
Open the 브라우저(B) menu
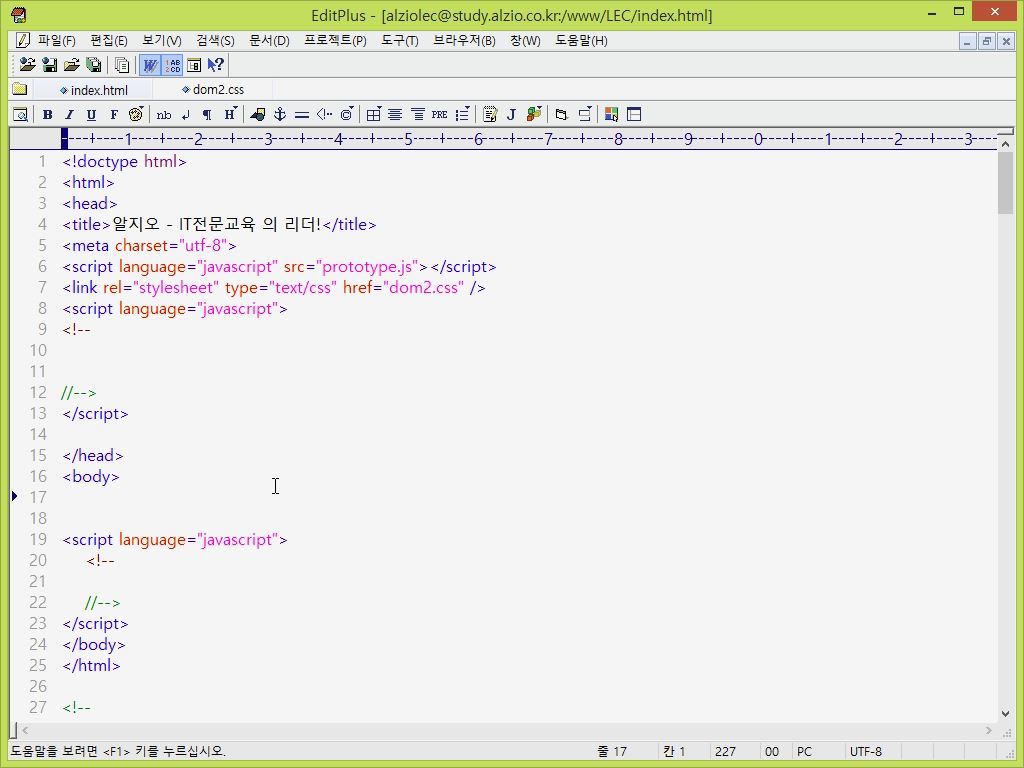click(x=464, y=40)
